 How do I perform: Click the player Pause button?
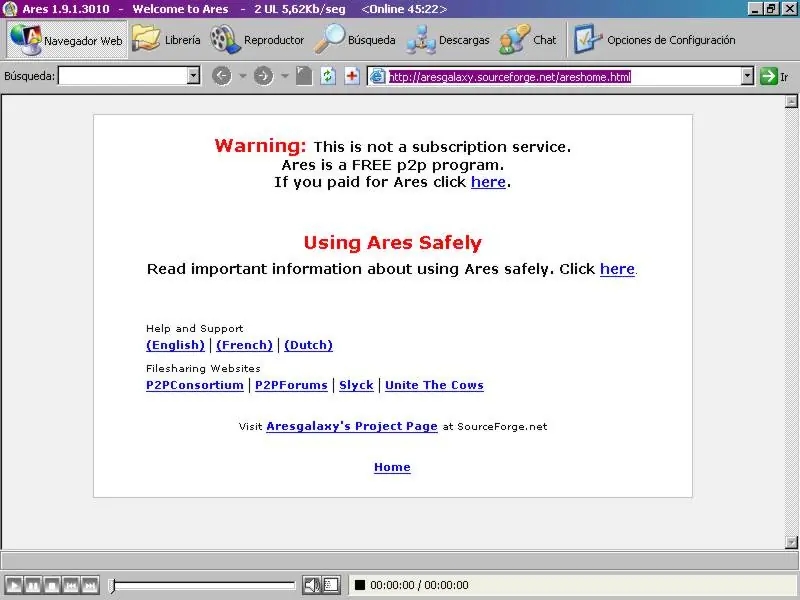(x=33, y=585)
